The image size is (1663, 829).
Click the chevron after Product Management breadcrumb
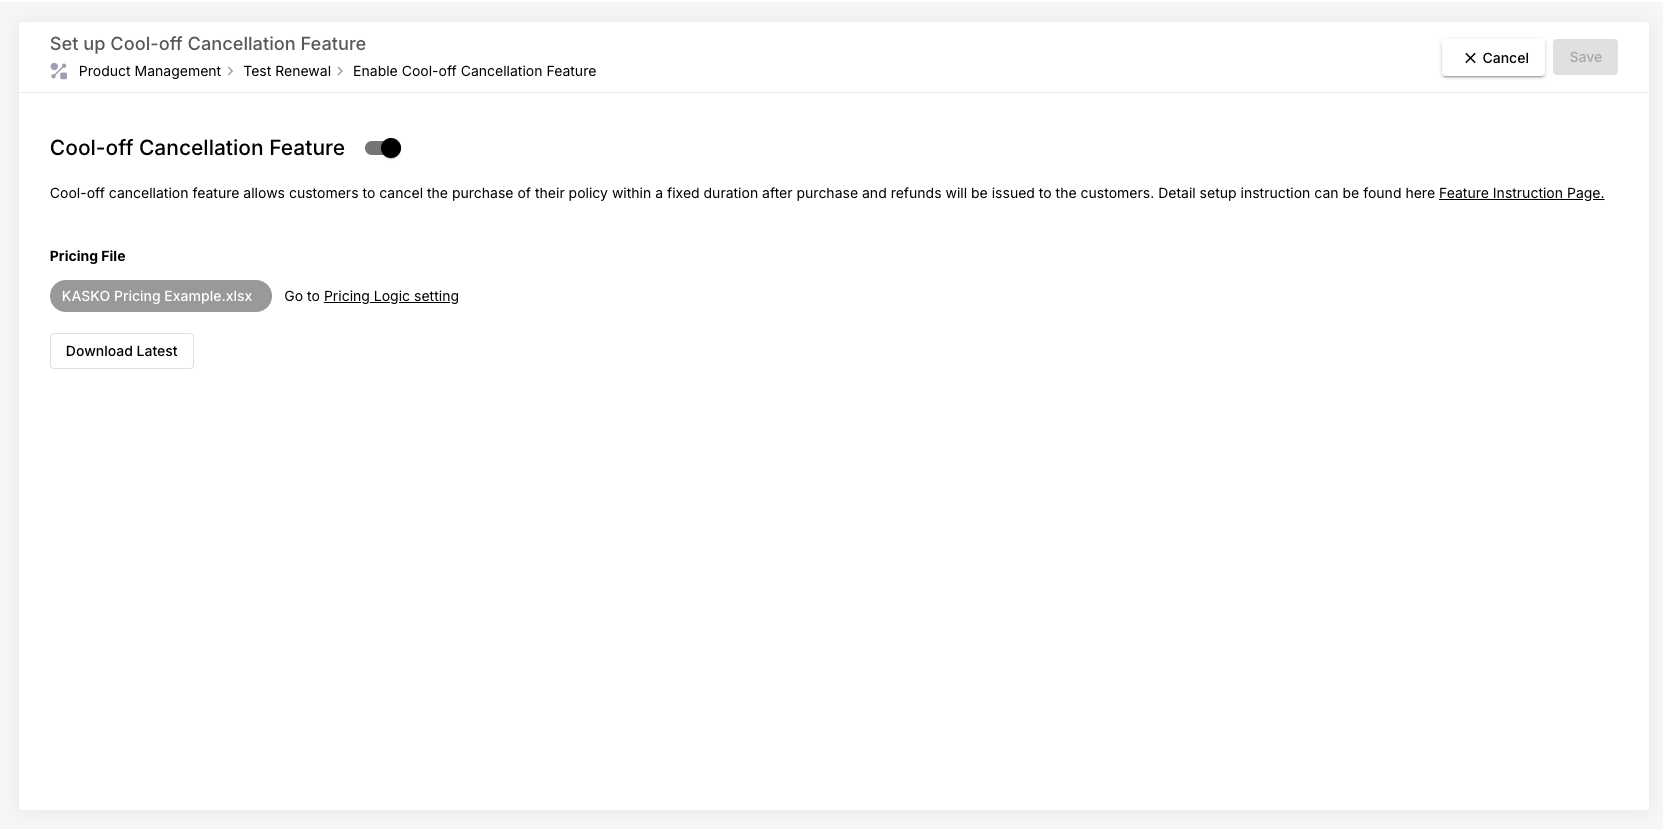tap(231, 71)
